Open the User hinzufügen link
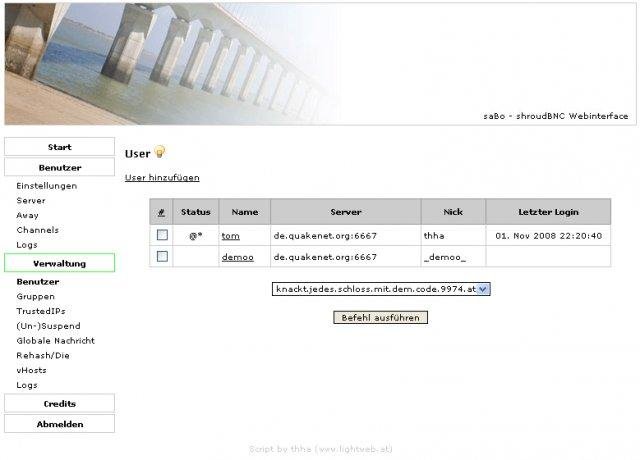This screenshot has width=640, height=460. pos(162,178)
